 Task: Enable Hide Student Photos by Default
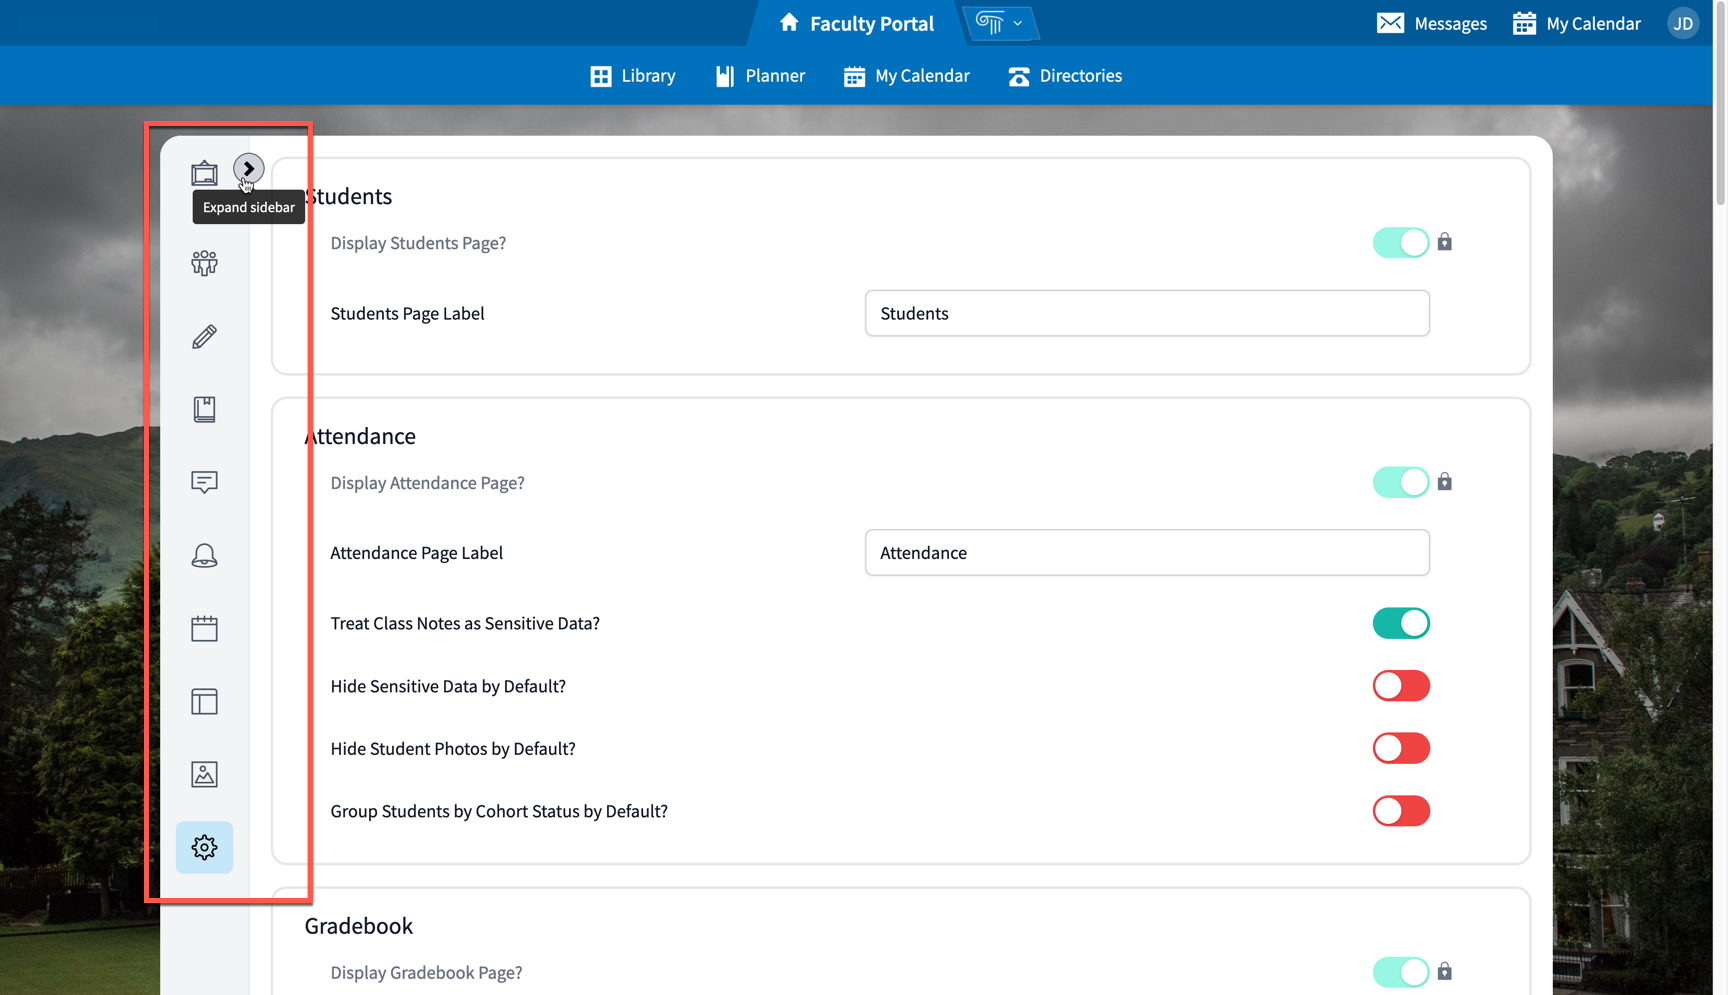(x=1401, y=748)
